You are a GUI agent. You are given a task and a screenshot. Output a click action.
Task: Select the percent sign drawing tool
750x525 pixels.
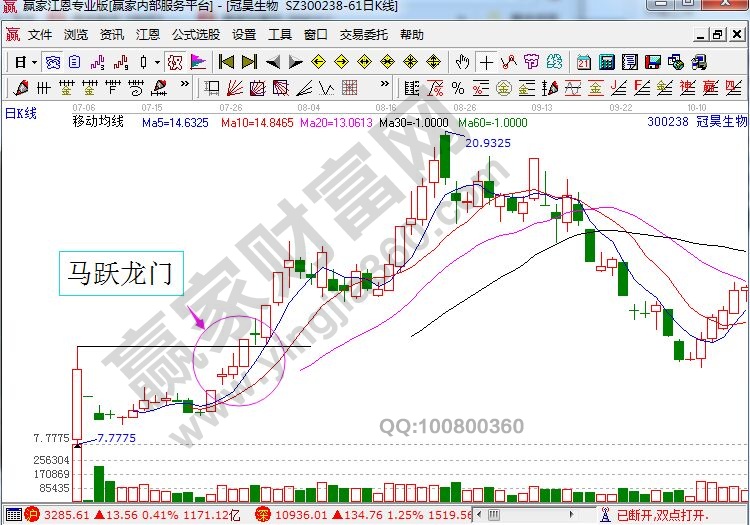coord(457,88)
